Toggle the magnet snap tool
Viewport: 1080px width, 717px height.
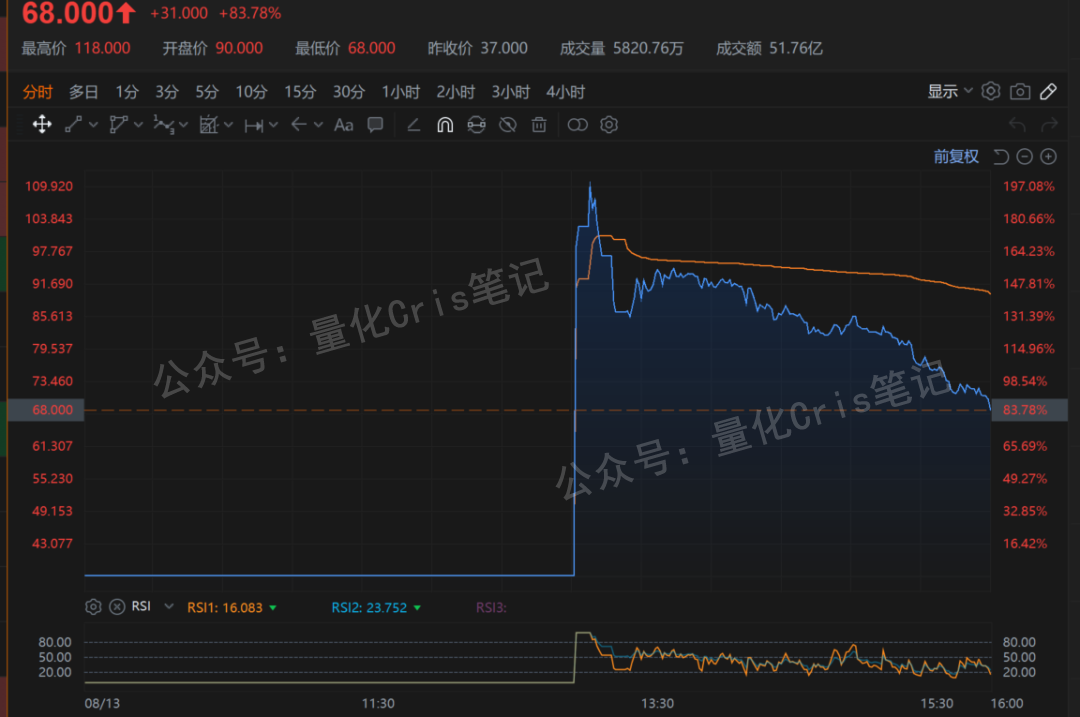pyautogui.click(x=444, y=124)
